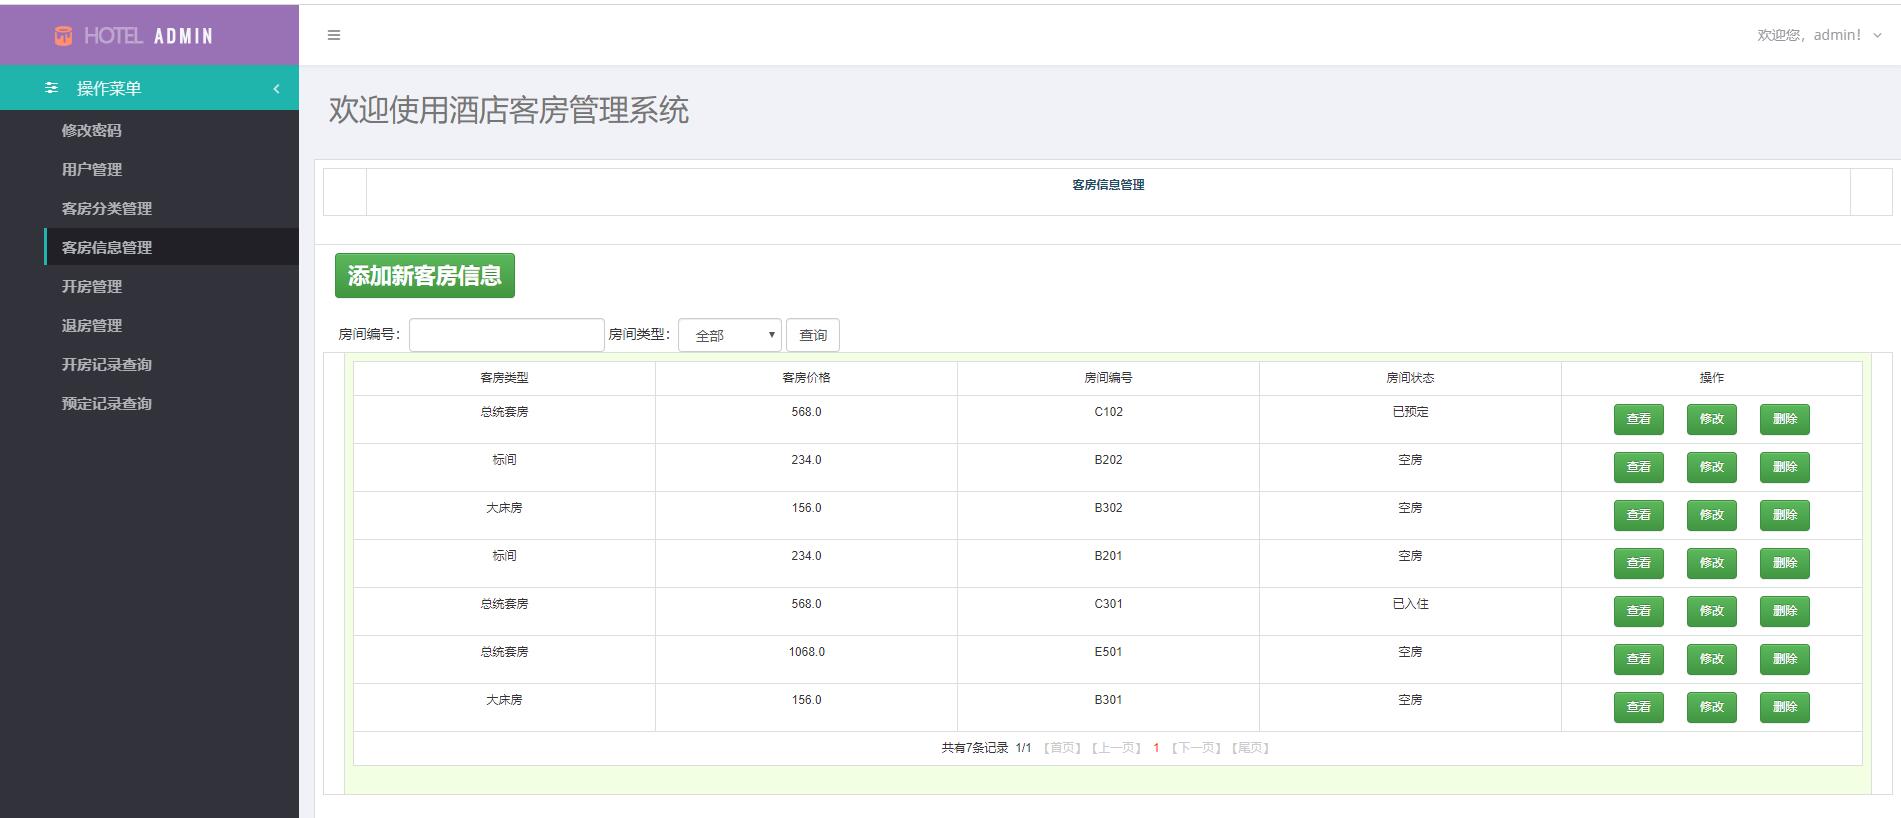1901x818 pixels.
Task: Edit room B202 with 修改
Action: tap(1711, 467)
